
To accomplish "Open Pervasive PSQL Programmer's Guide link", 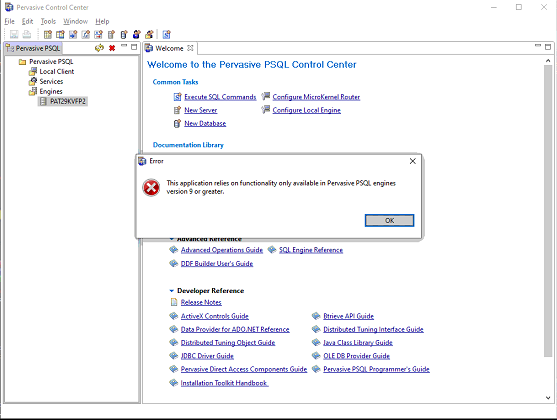I will [376, 369].
